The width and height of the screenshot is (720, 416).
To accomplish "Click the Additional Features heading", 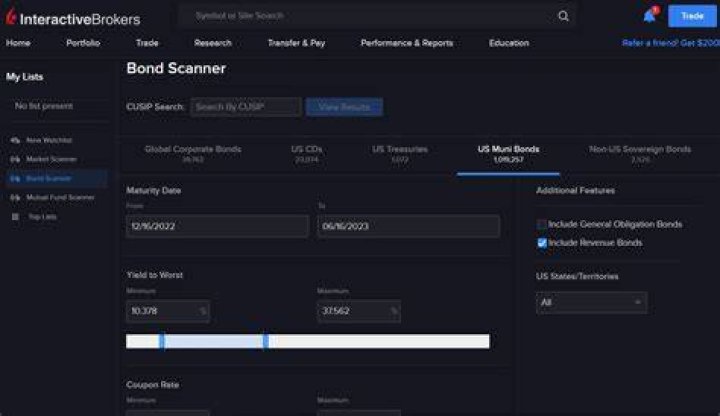I will pyautogui.click(x=575, y=191).
